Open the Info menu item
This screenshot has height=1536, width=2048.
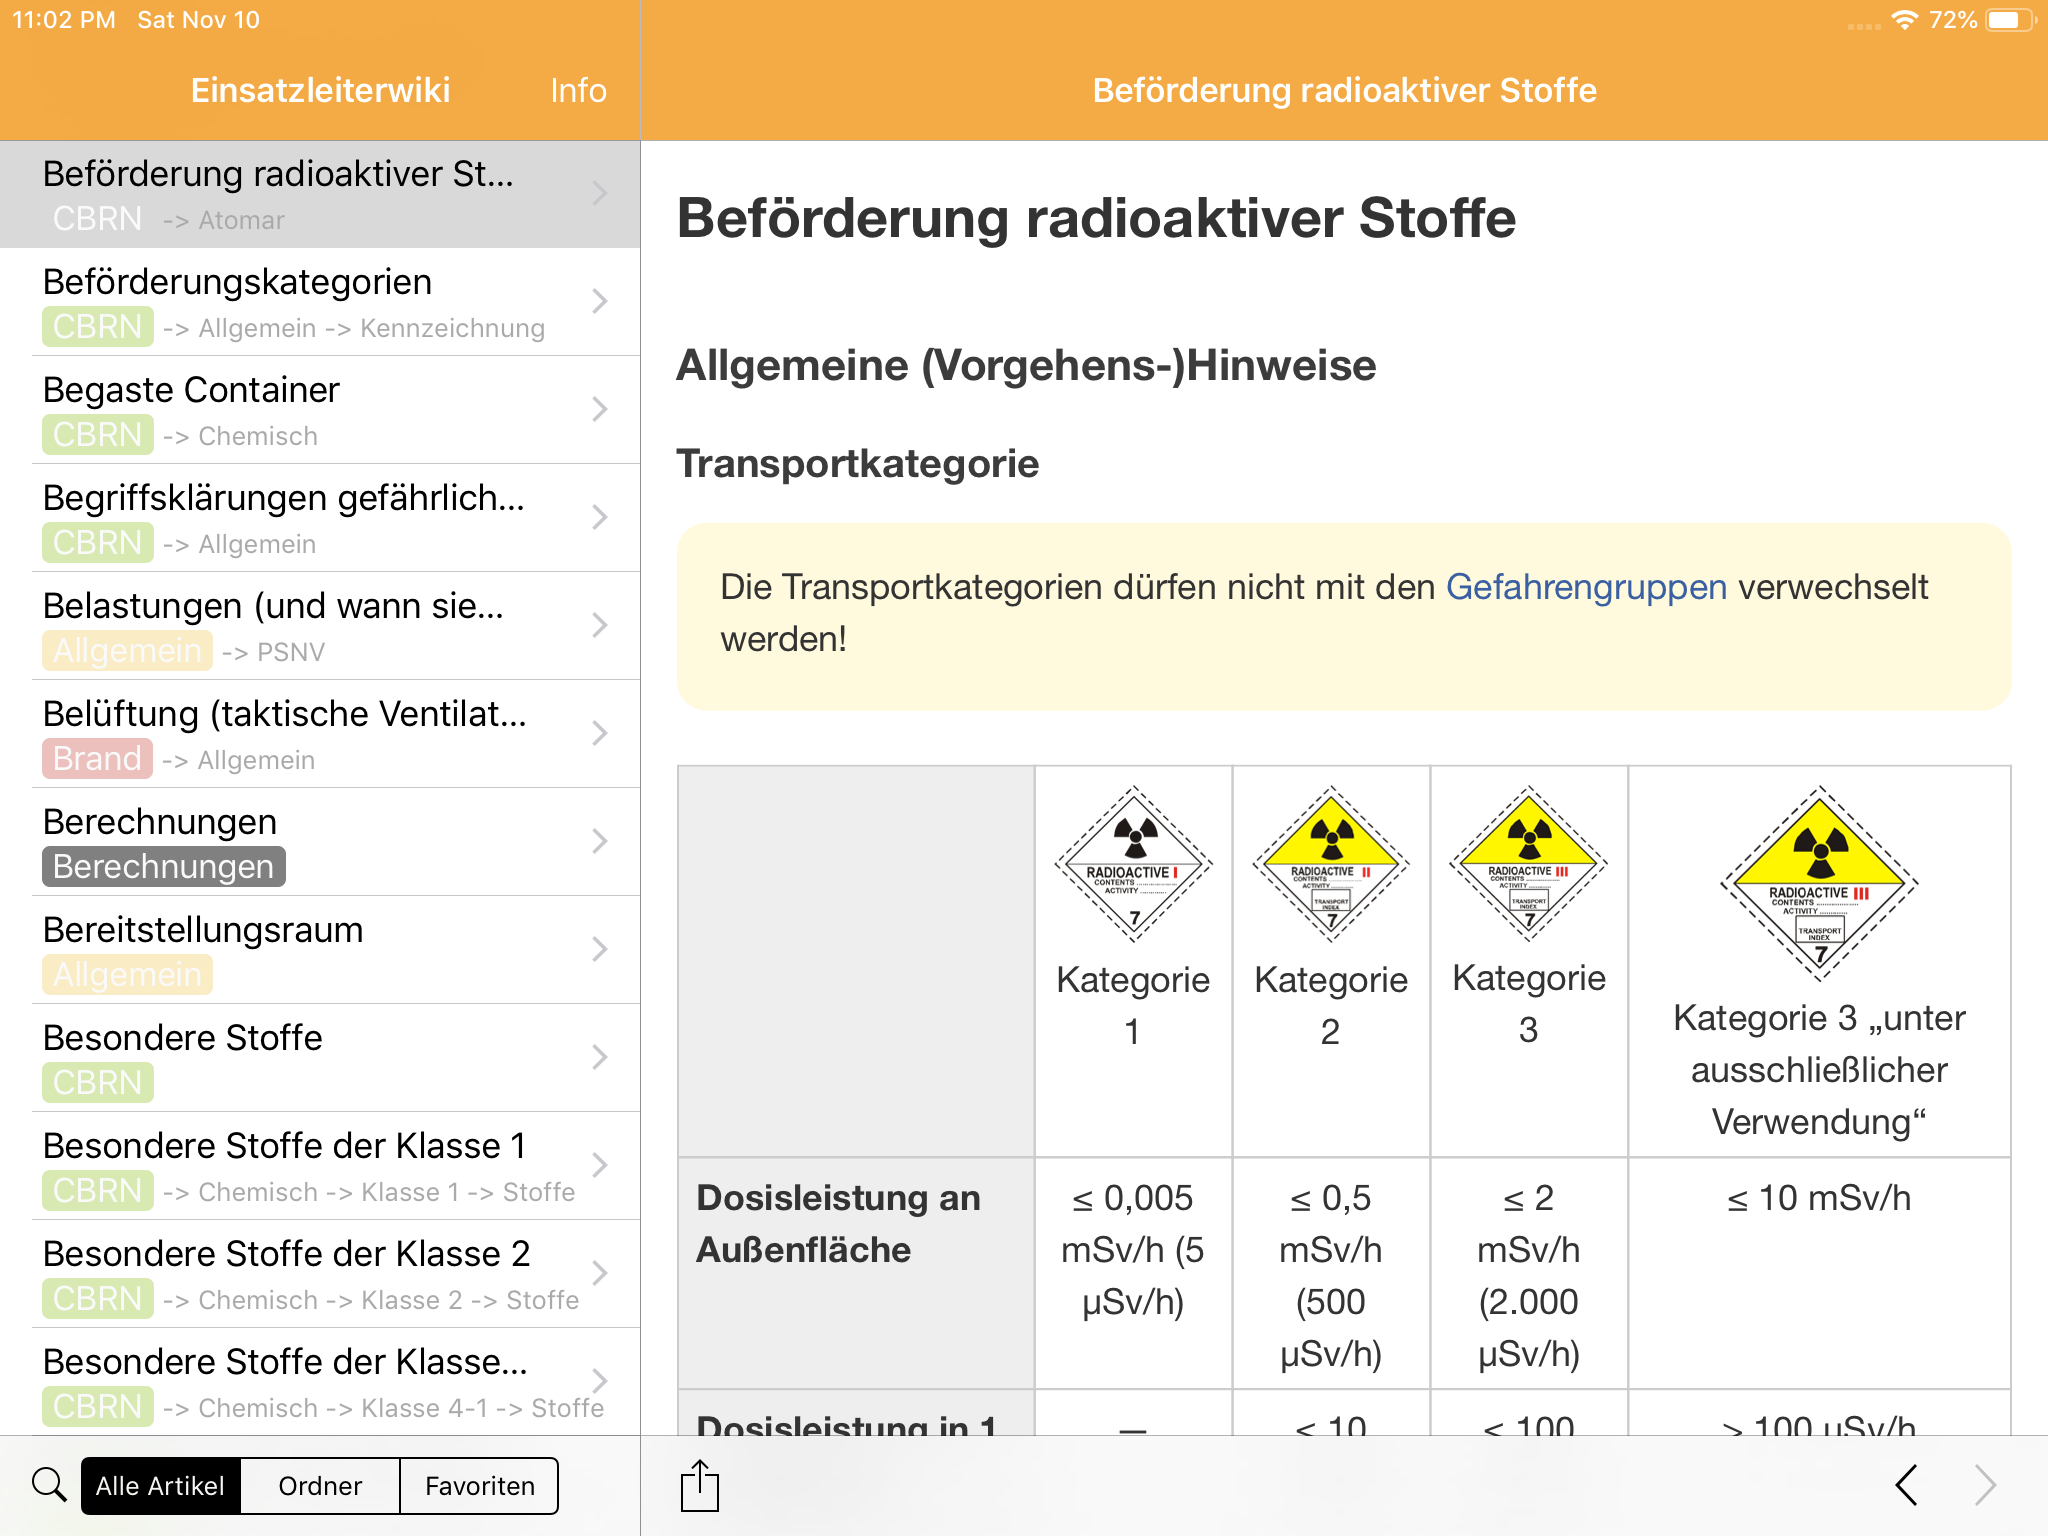578,90
